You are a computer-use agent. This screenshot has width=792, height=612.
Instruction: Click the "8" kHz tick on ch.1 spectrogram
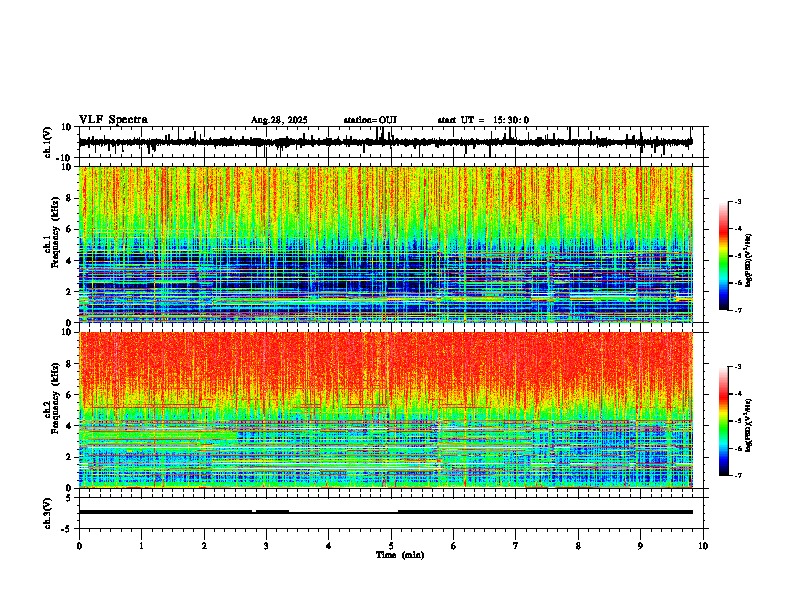[x=70, y=198]
